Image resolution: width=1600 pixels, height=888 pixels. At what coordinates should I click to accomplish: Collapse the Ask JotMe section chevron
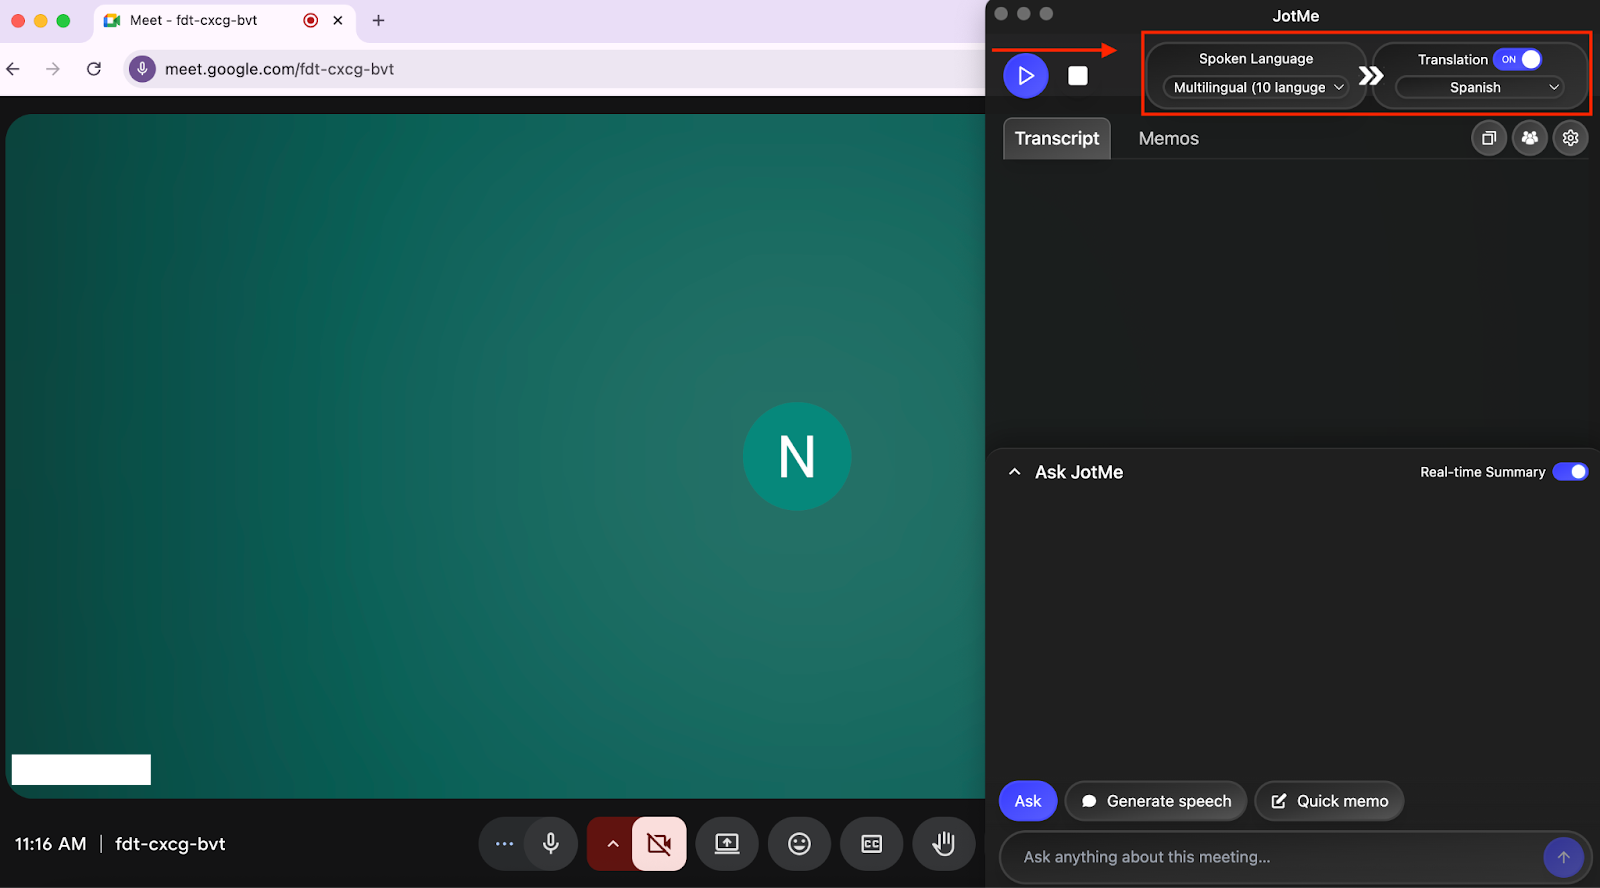pyautogui.click(x=1014, y=472)
